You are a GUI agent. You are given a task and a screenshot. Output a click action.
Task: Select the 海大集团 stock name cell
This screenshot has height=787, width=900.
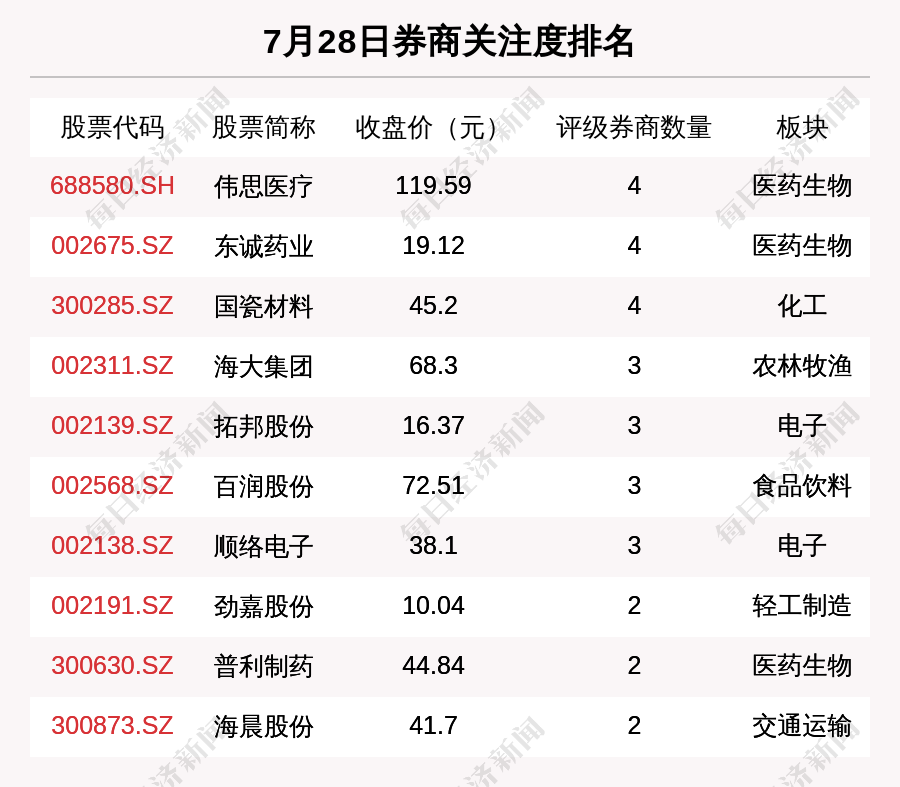click(x=264, y=366)
